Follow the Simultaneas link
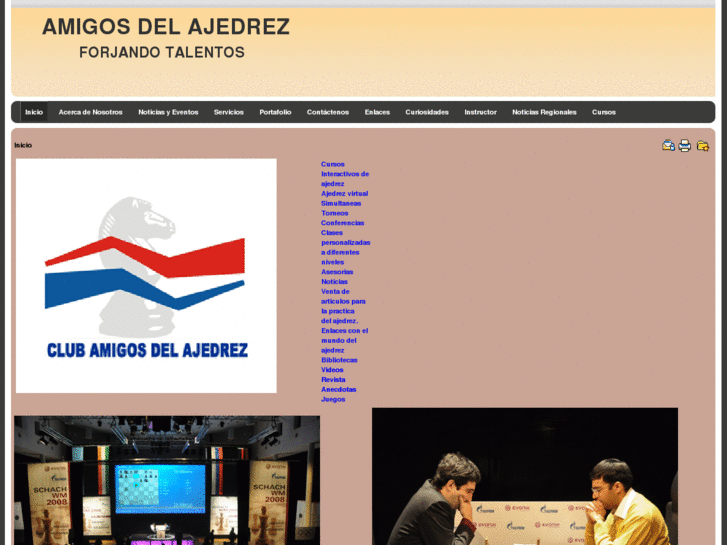This screenshot has height=545, width=727. pos(341,203)
